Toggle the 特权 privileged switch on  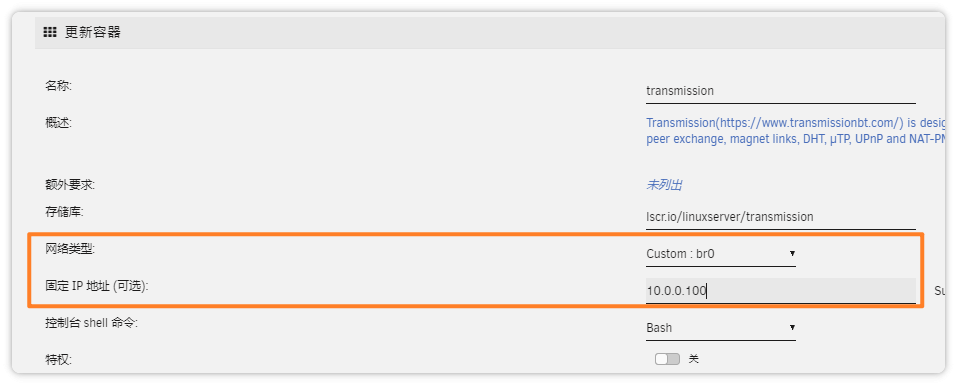click(x=667, y=359)
